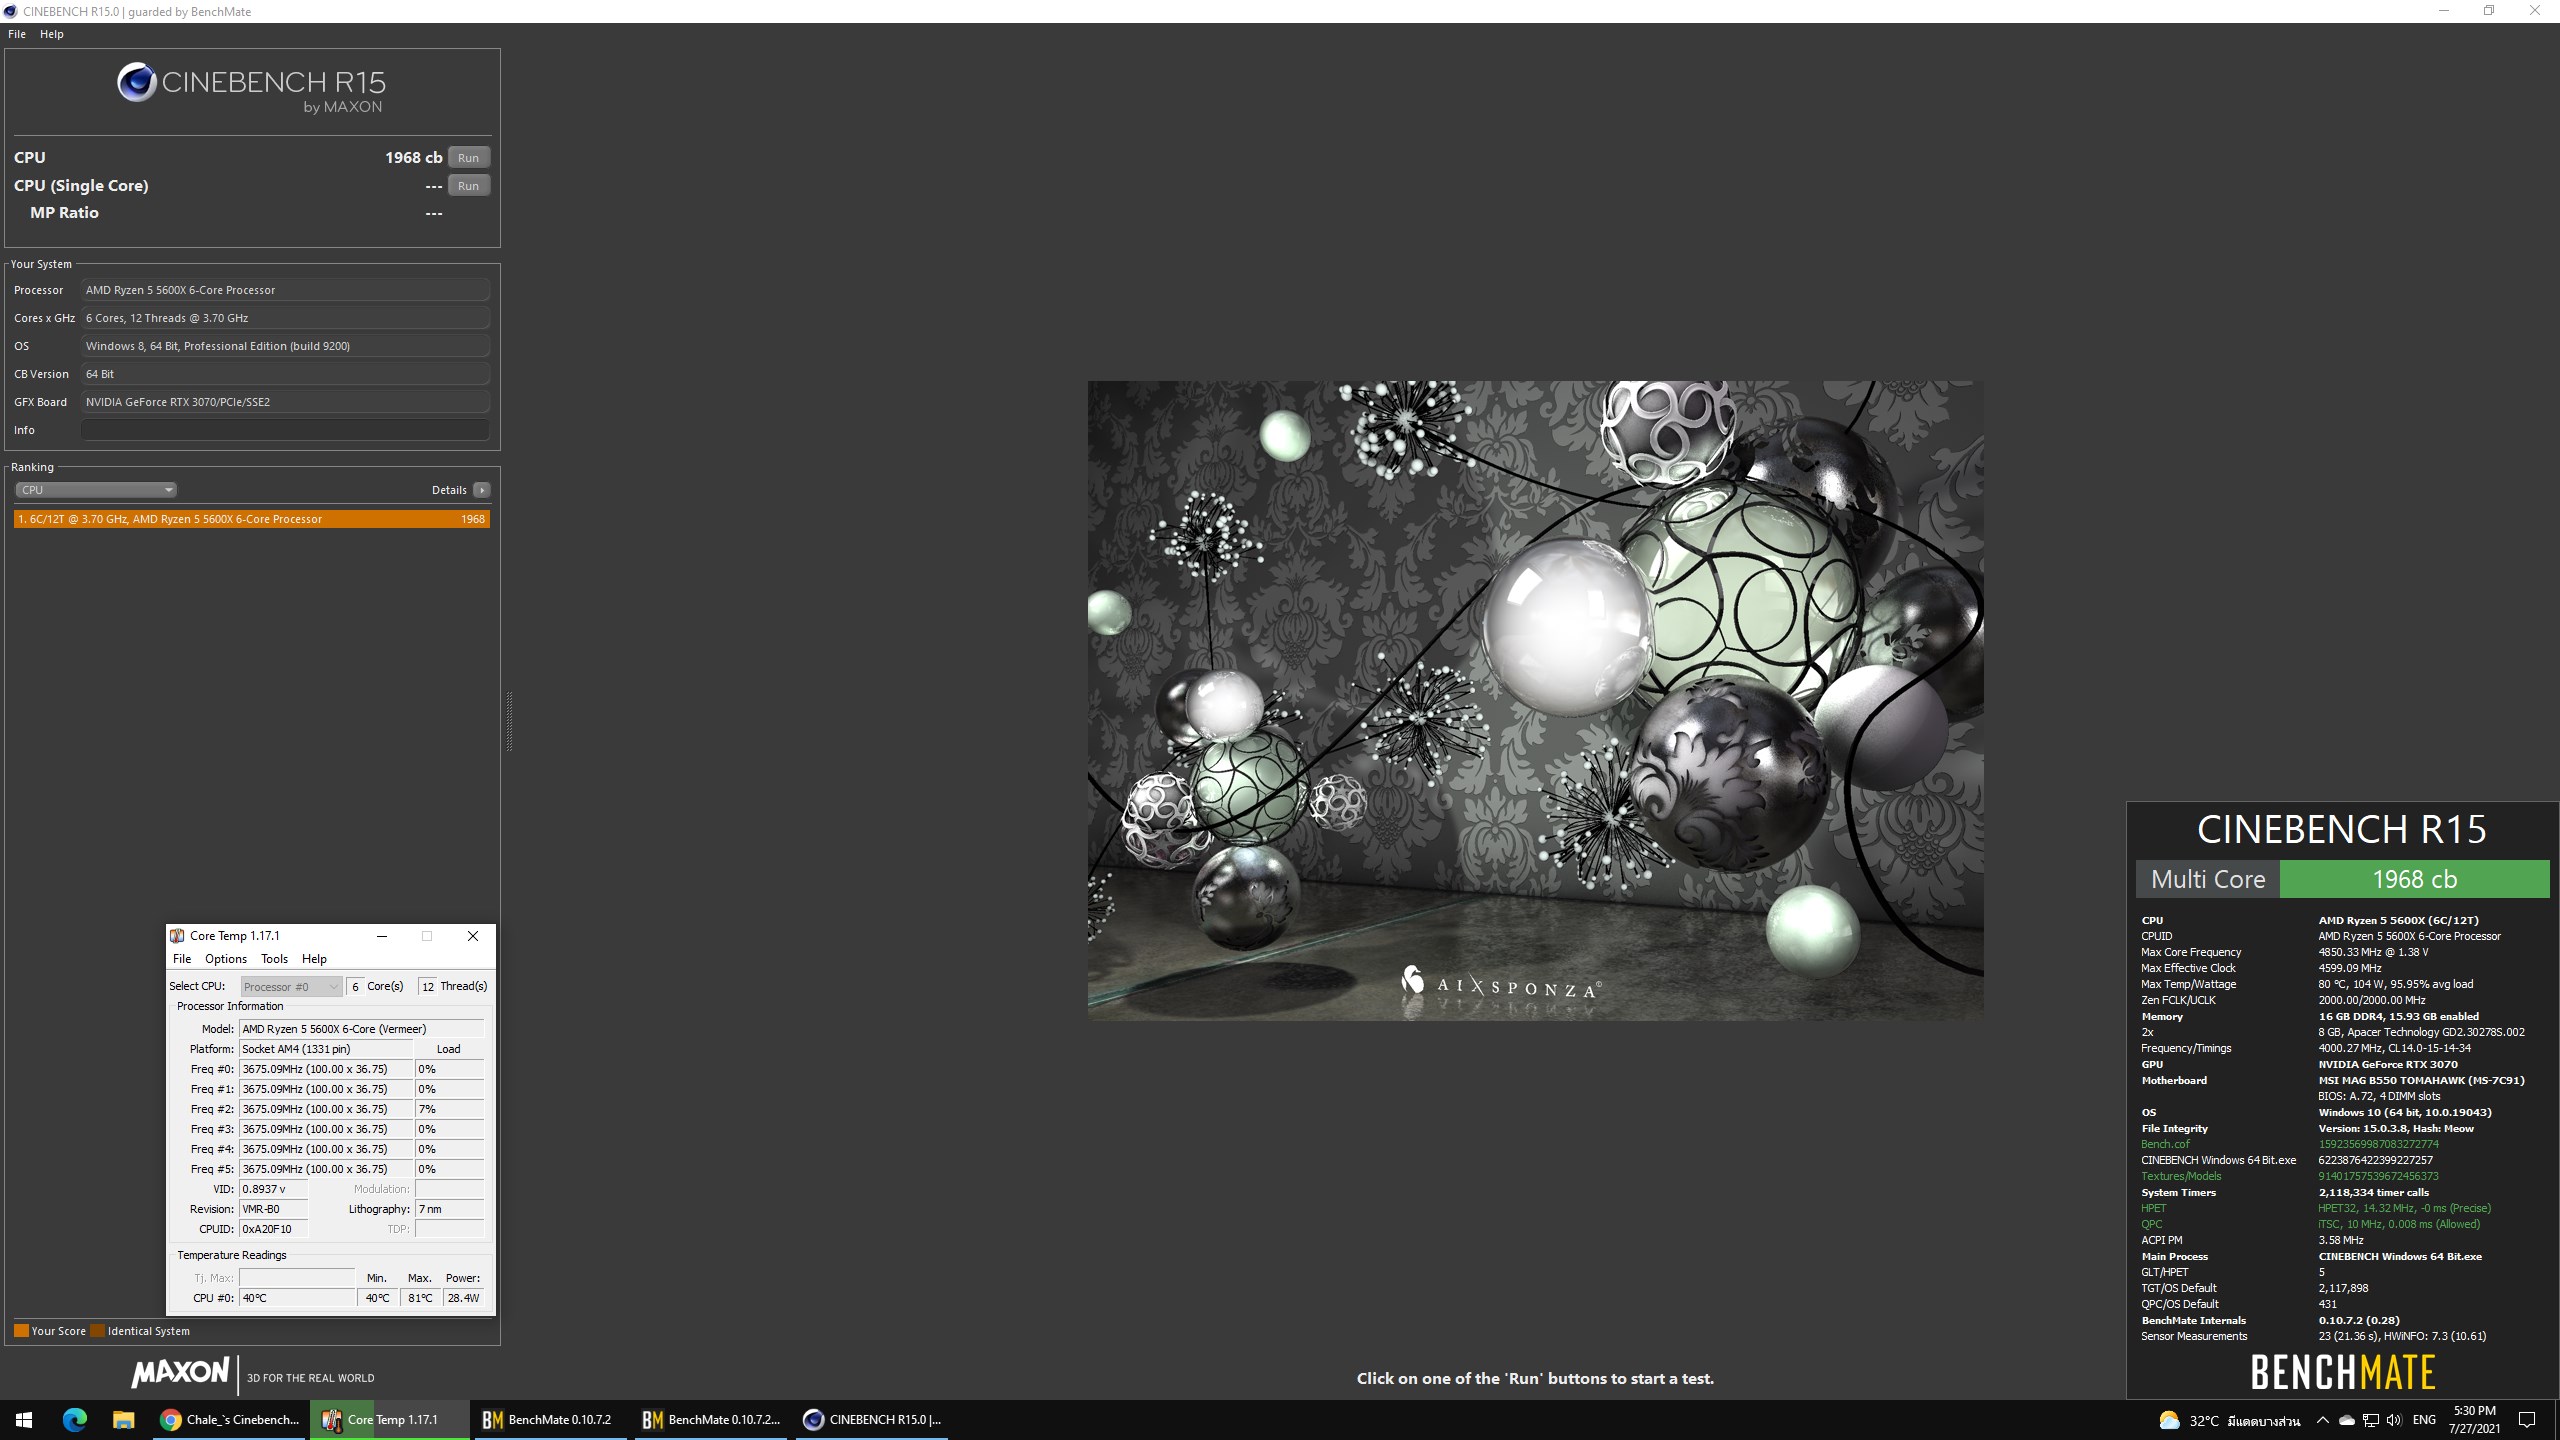2560x1440 pixels.
Task: Open the Select CPU Processor #0 dropdown
Action: pyautogui.click(x=291, y=987)
